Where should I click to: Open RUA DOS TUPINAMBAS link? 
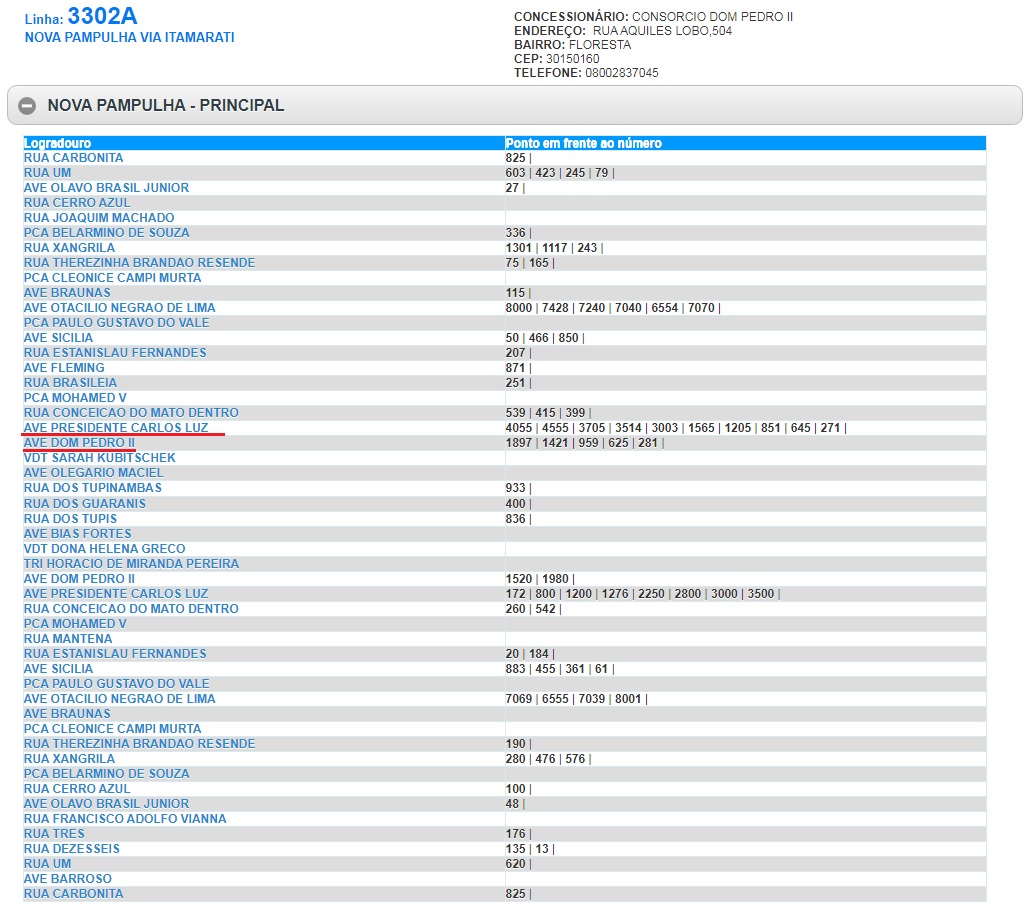pyautogui.click(x=93, y=488)
